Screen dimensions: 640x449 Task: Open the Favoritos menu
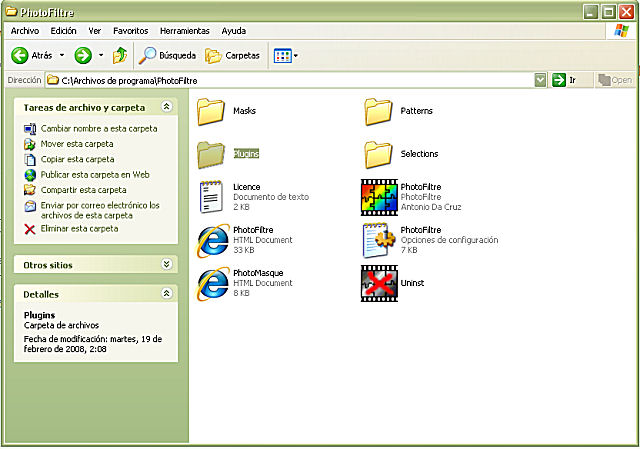(x=131, y=31)
